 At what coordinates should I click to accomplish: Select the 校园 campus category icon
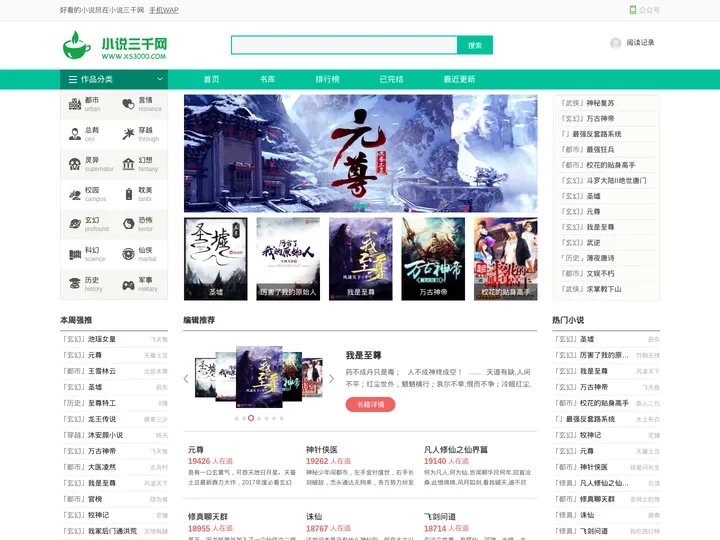[75, 194]
